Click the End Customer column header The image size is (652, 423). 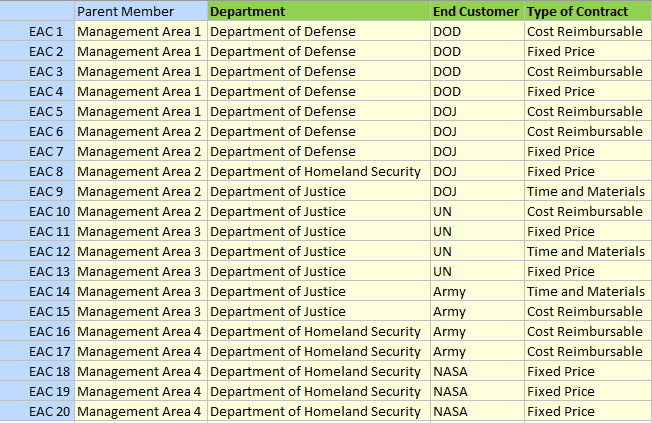pos(477,11)
